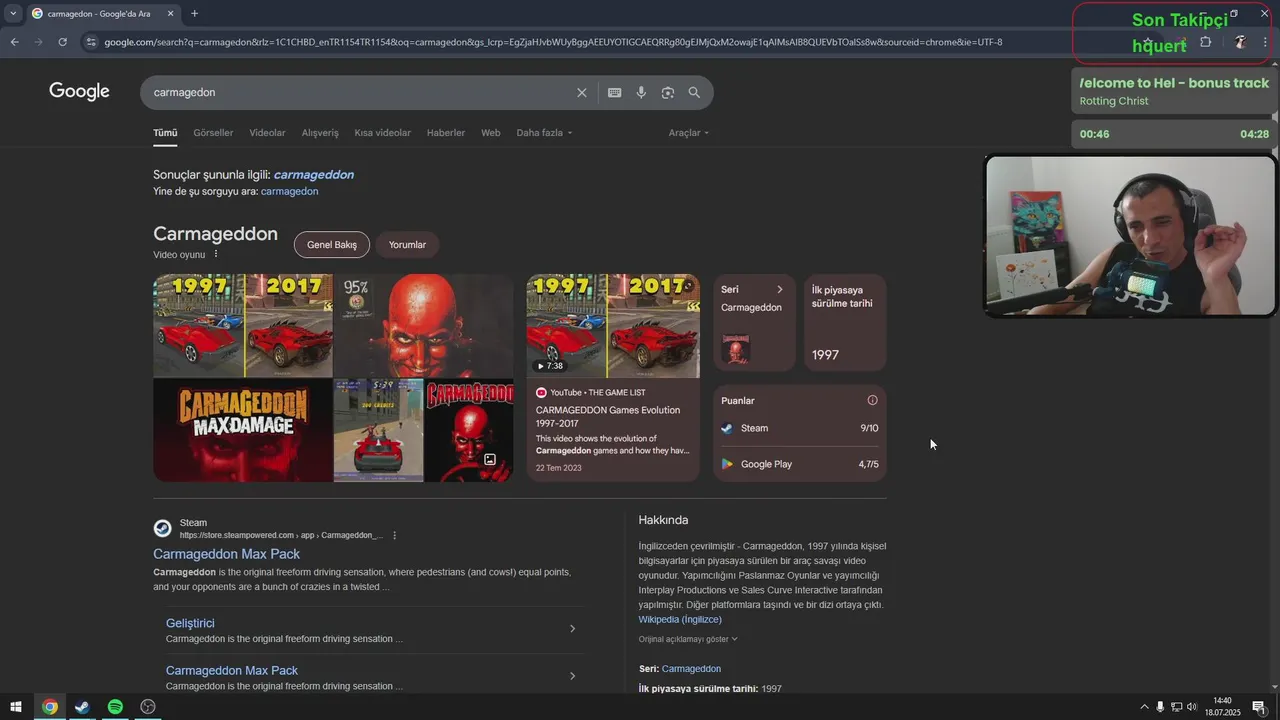Expand the Daha fazla dropdown
Viewport: 1280px width, 720px height.
pos(545,133)
